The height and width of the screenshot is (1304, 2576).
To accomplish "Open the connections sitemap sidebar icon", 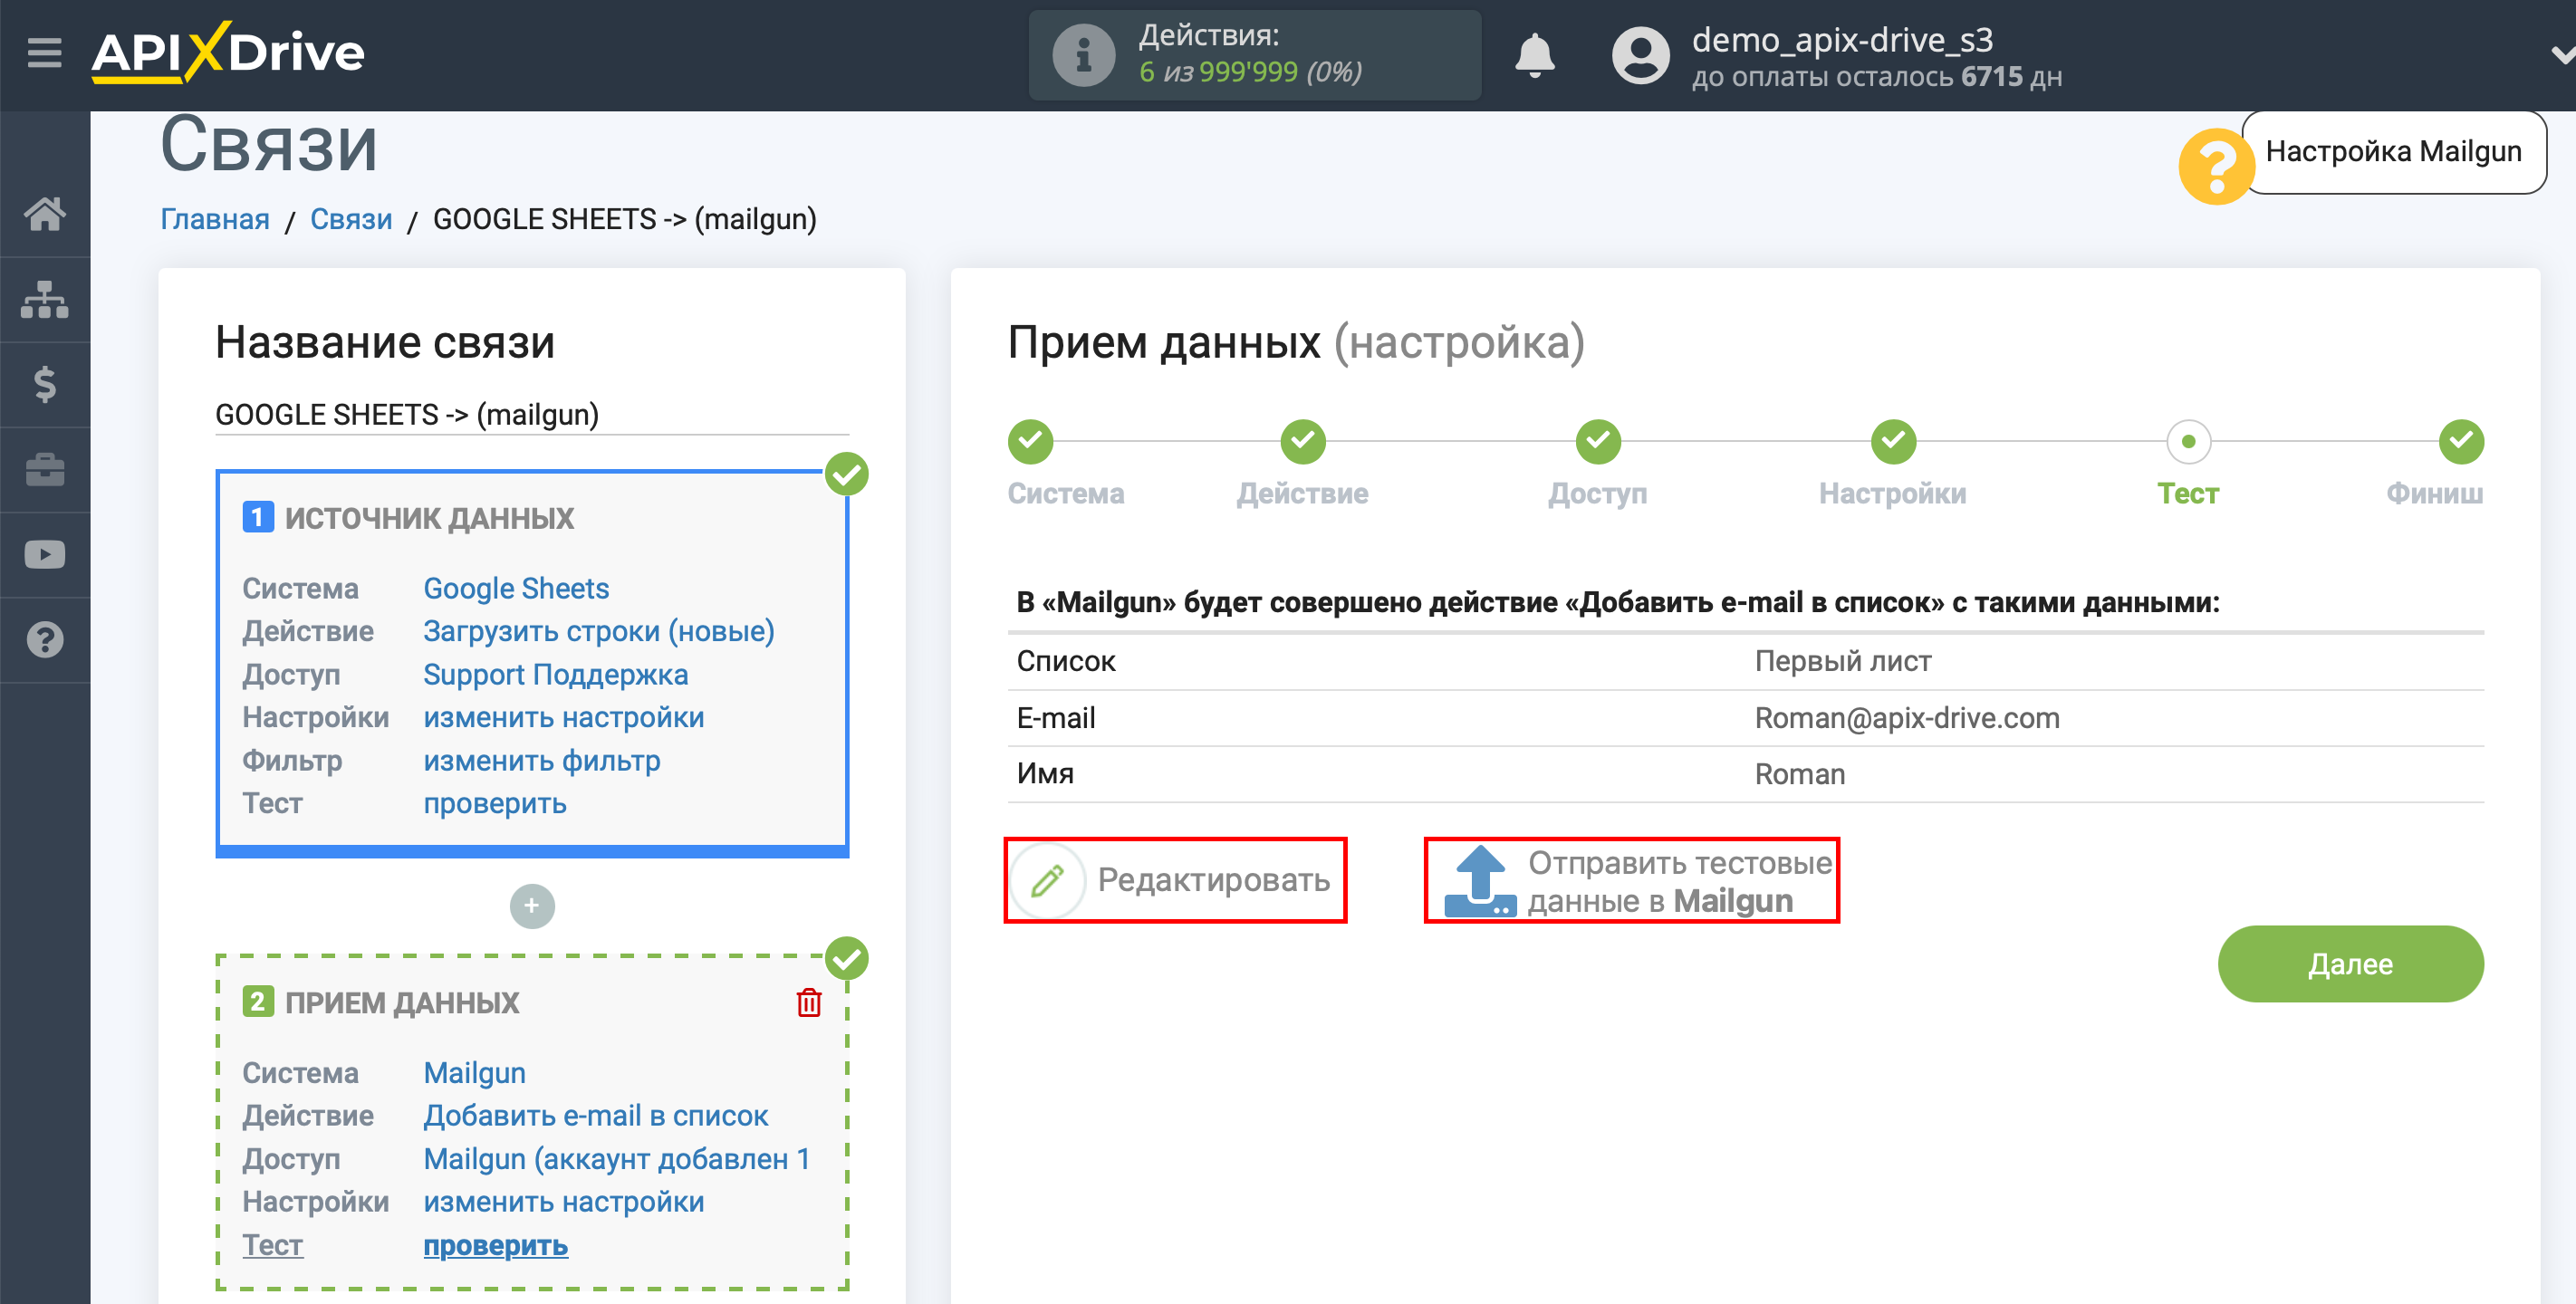I will click(x=45, y=299).
